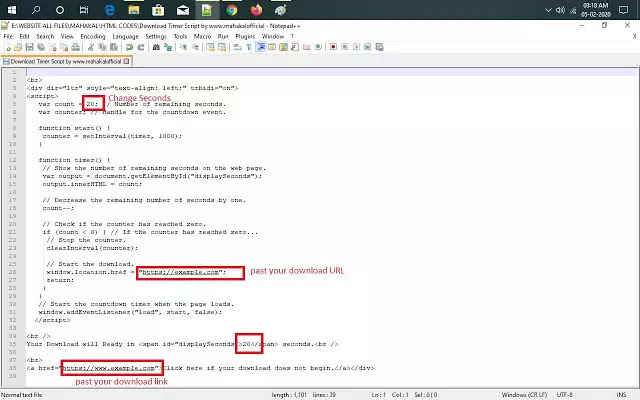Toggle INS insert mode in status bar
Viewport: 640px width, 400px height.
[621, 395]
